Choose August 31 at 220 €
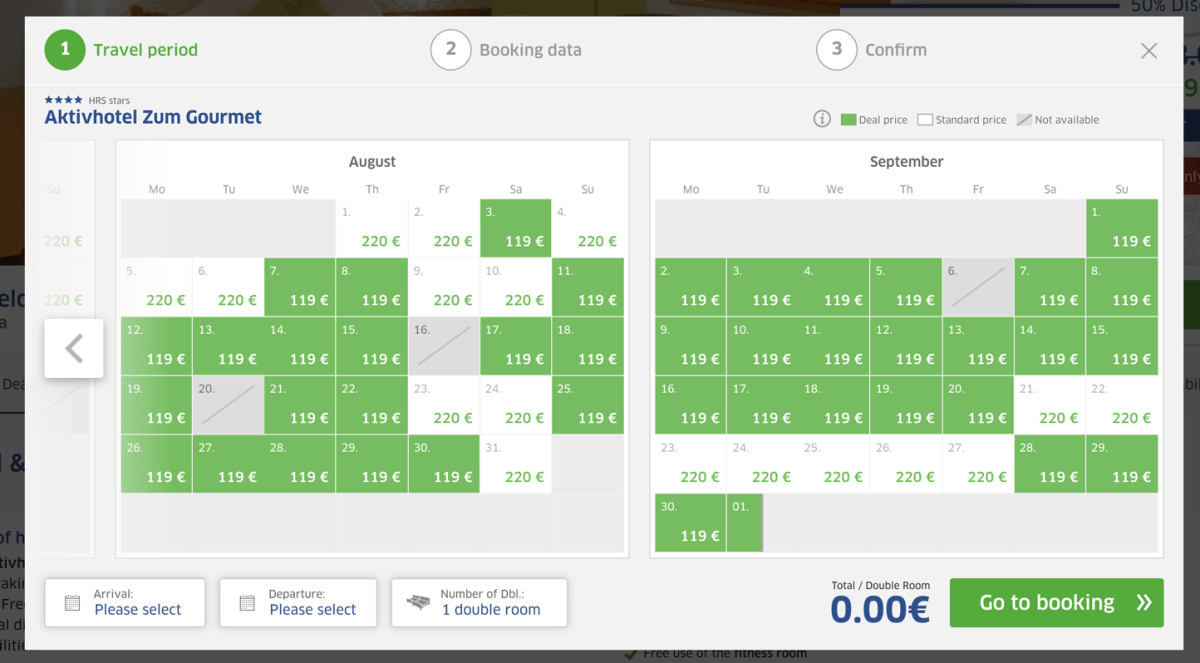1200x663 pixels. pyautogui.click(x=515, y=464)
